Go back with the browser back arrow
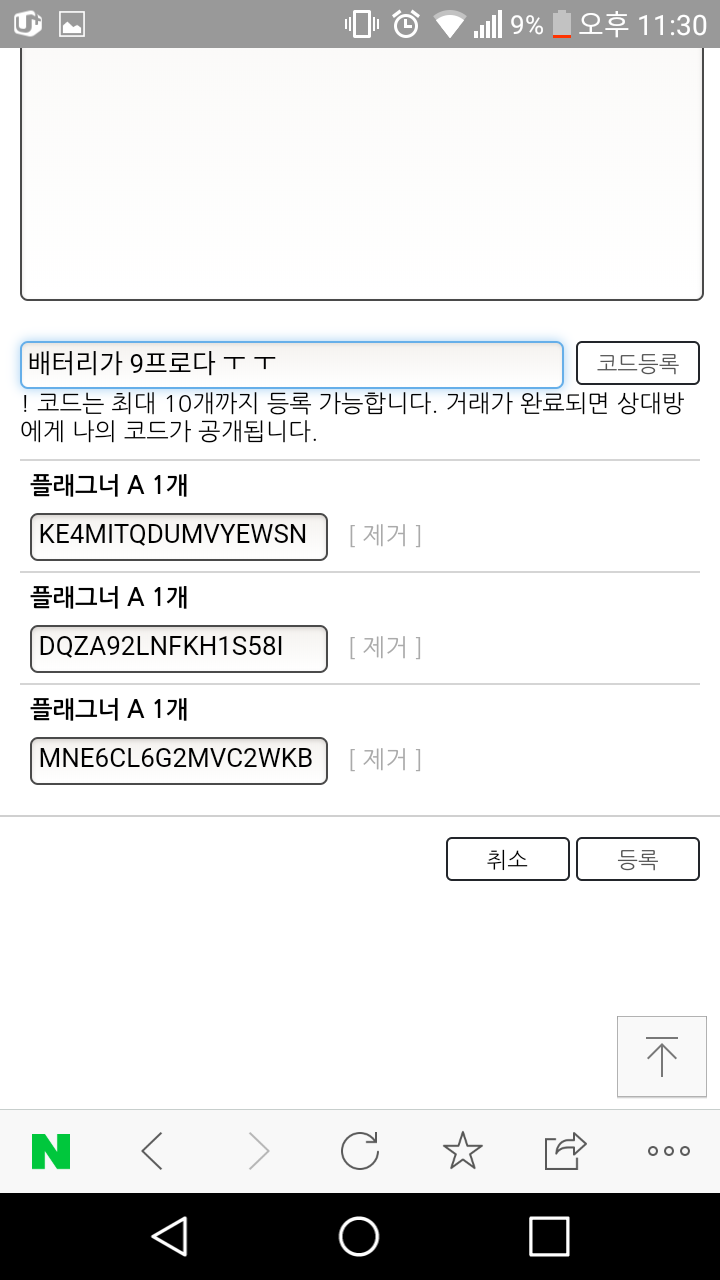Image resolution: width=720 pixels, height=1280 pixels. [x=152, y=1151]
